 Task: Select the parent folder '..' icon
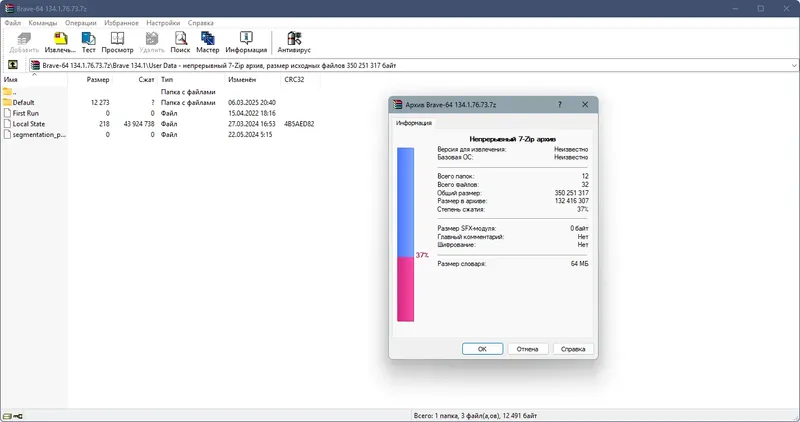coord(7,92)
